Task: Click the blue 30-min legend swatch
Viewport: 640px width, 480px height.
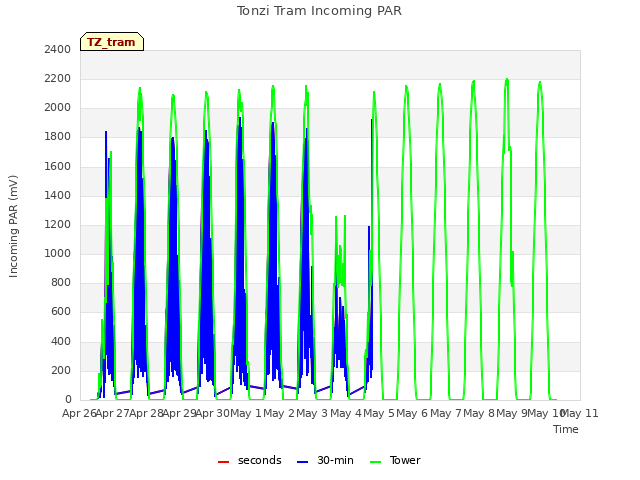Action: pos(302,462)
